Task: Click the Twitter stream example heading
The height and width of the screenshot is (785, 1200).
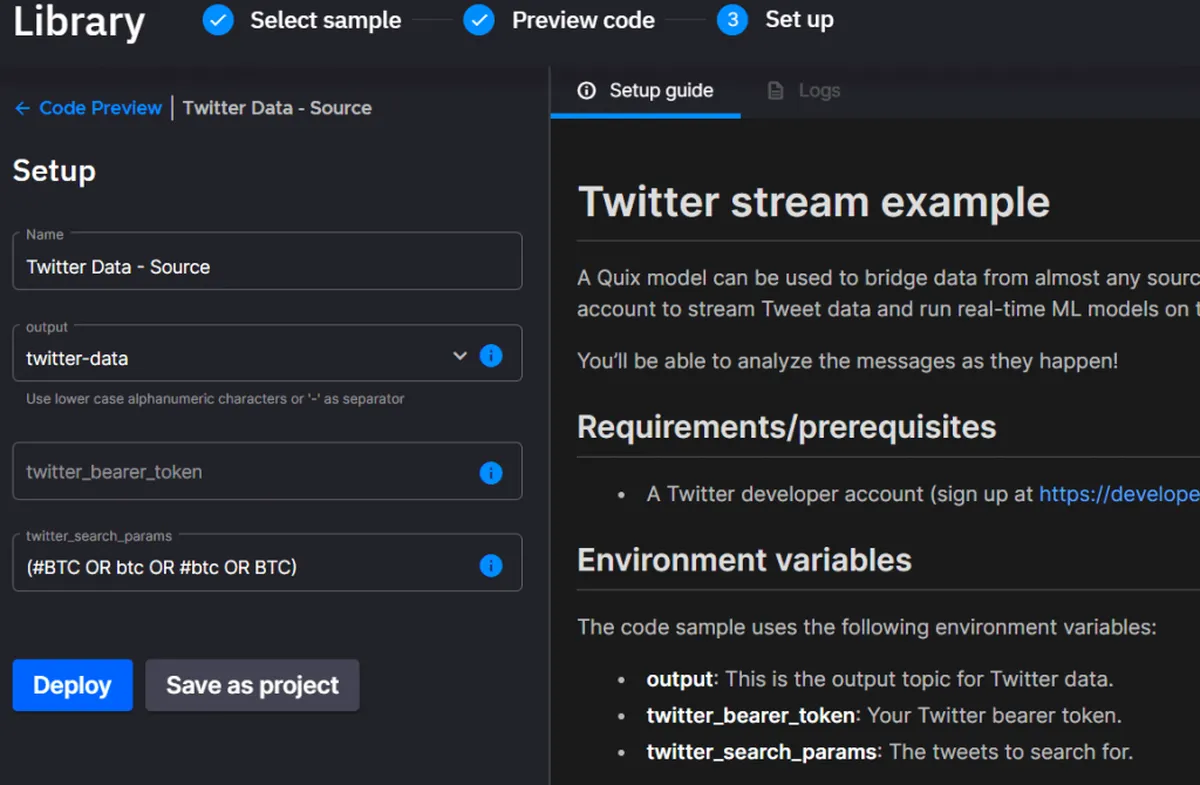Action: 814,202
